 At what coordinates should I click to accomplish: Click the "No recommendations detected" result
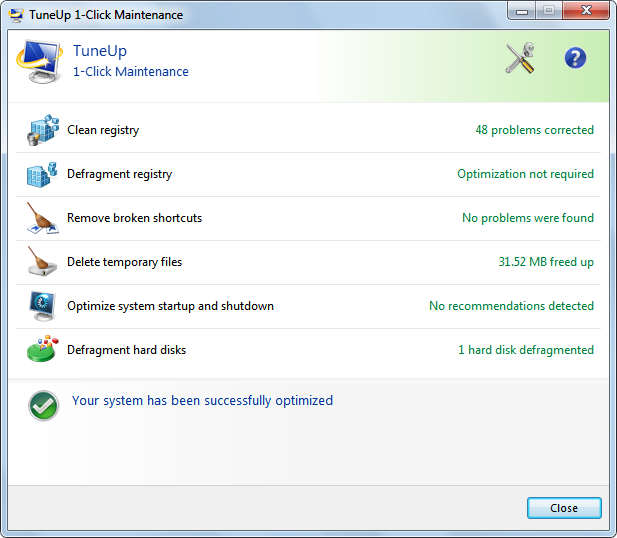(511, 306)
